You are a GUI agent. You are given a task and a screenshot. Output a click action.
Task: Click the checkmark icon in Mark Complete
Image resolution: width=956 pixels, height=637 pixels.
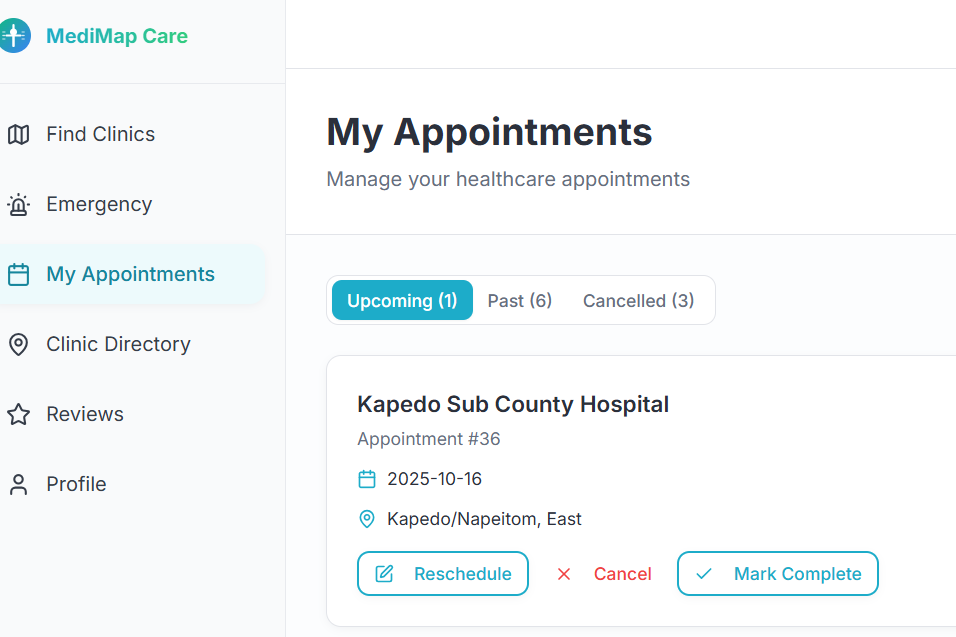click(704, 574)
